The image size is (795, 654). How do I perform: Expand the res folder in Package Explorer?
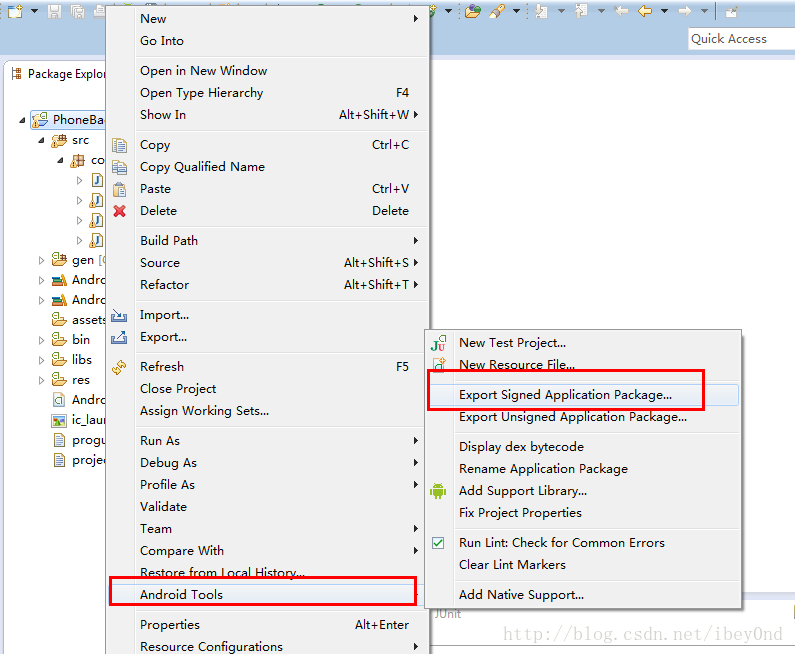click(41, 380)
